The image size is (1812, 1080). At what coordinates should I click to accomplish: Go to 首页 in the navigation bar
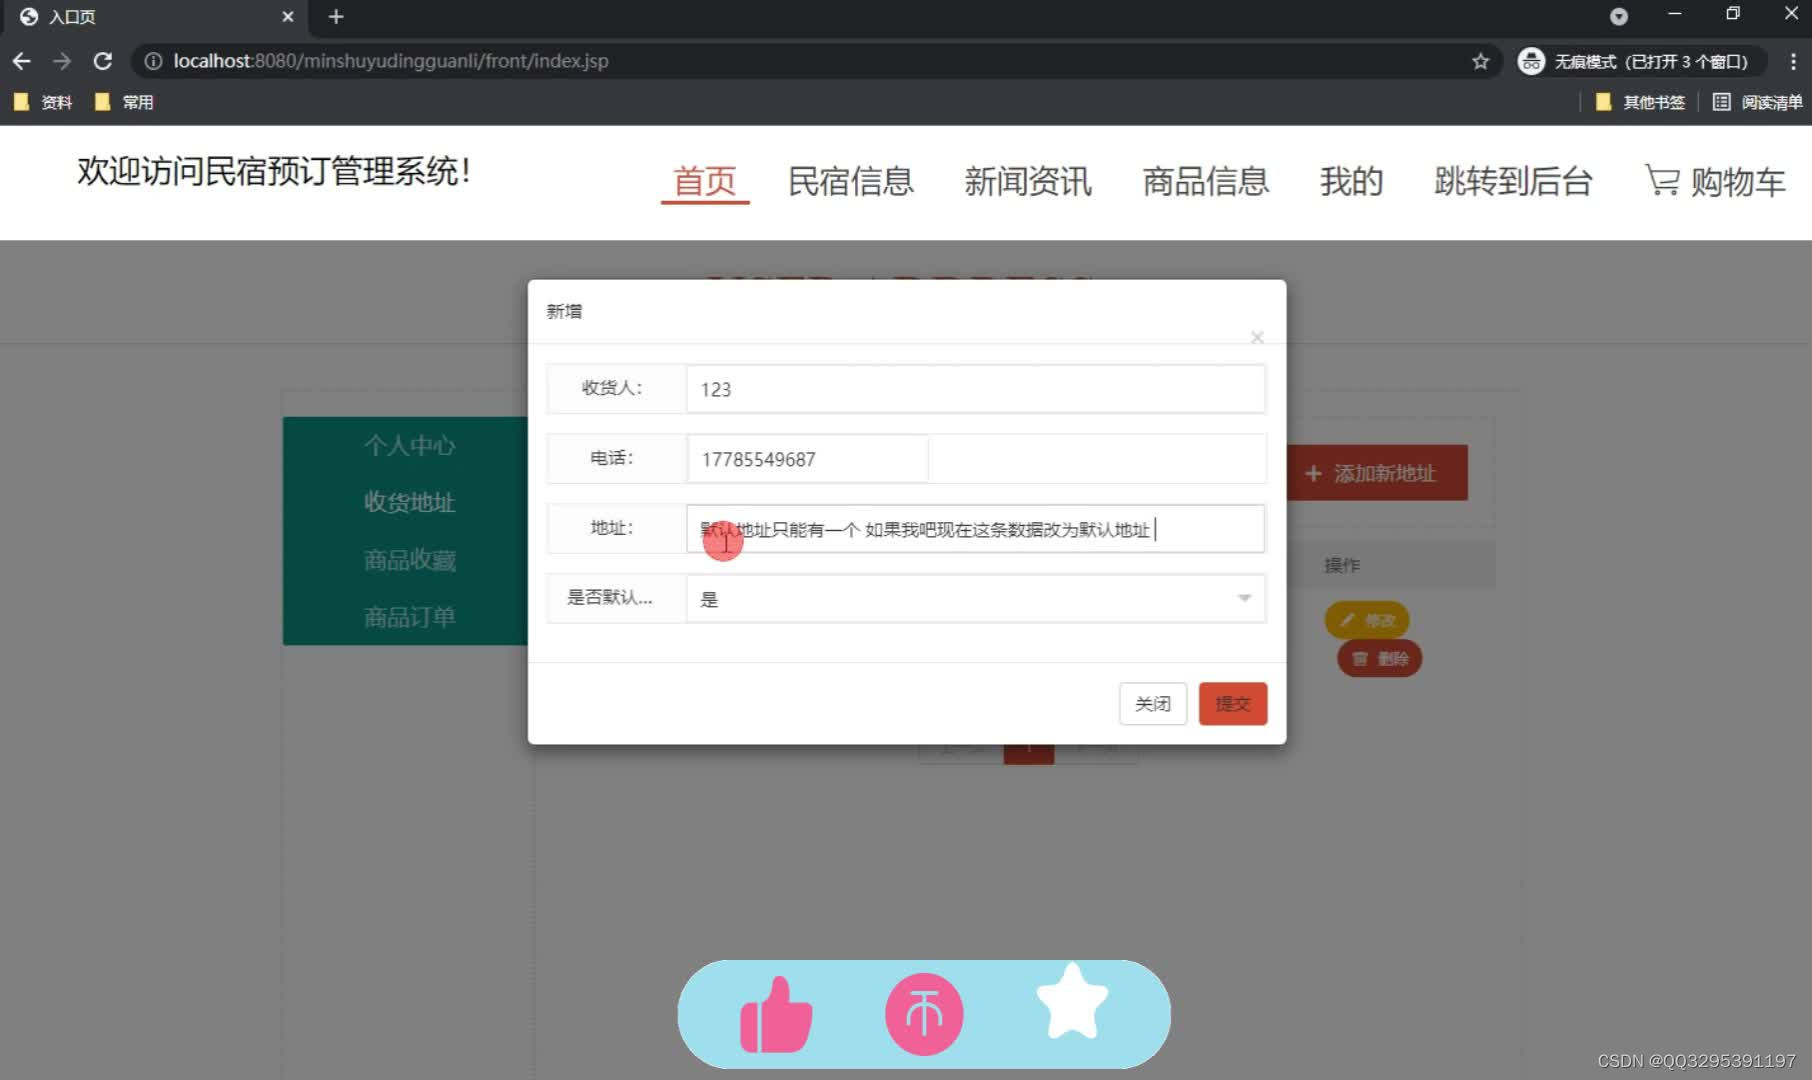(x=705, y=181)
